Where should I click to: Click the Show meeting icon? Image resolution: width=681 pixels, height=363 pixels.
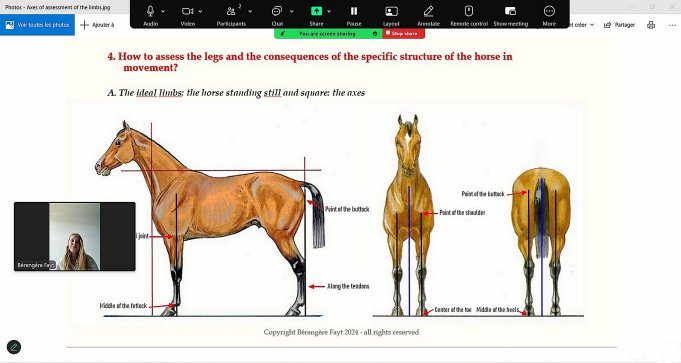coord(510,11)
